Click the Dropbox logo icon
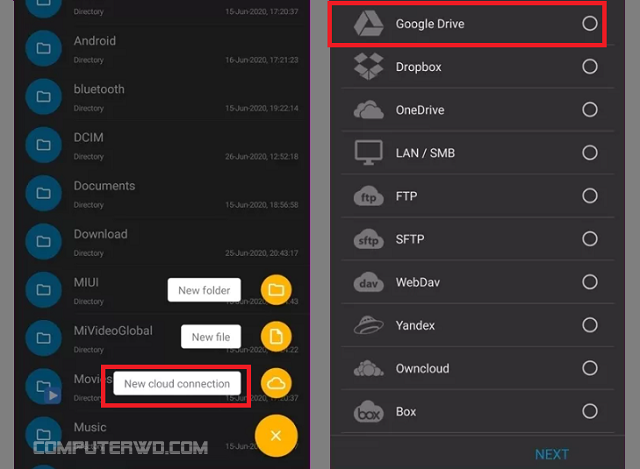 coord(369,67)
